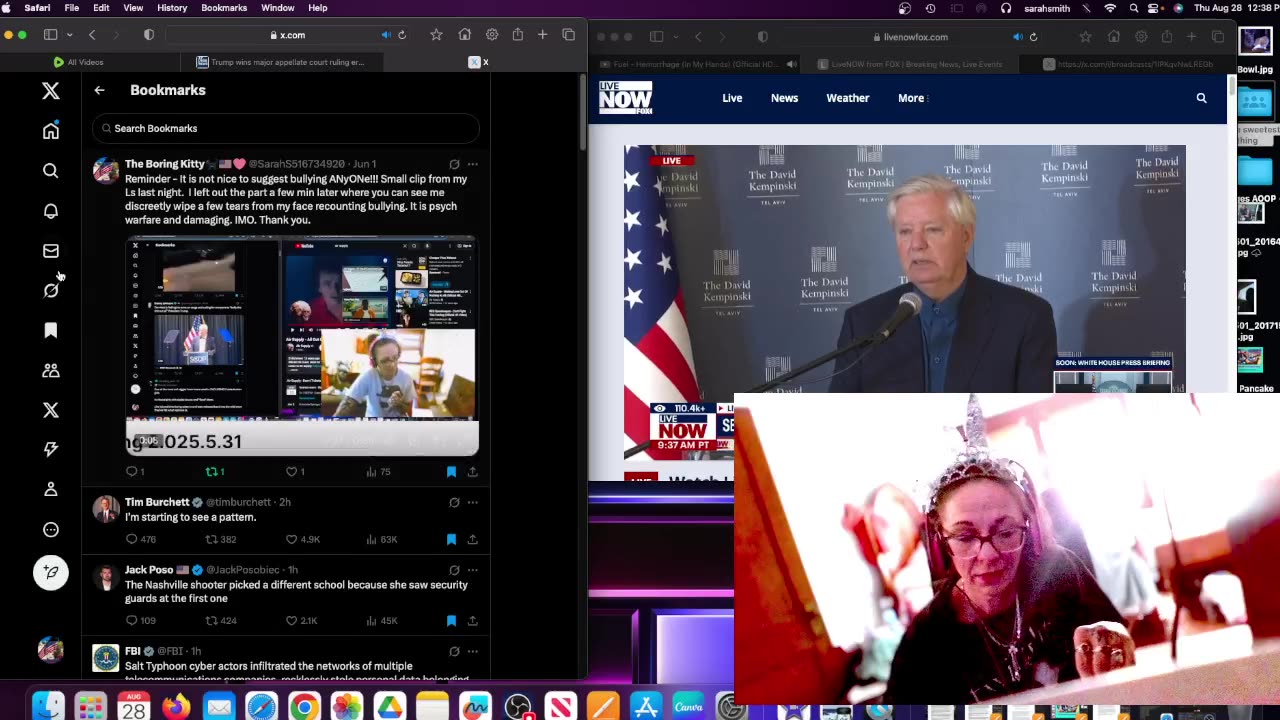Open Google Chrome from the Dock

(304, 707)
